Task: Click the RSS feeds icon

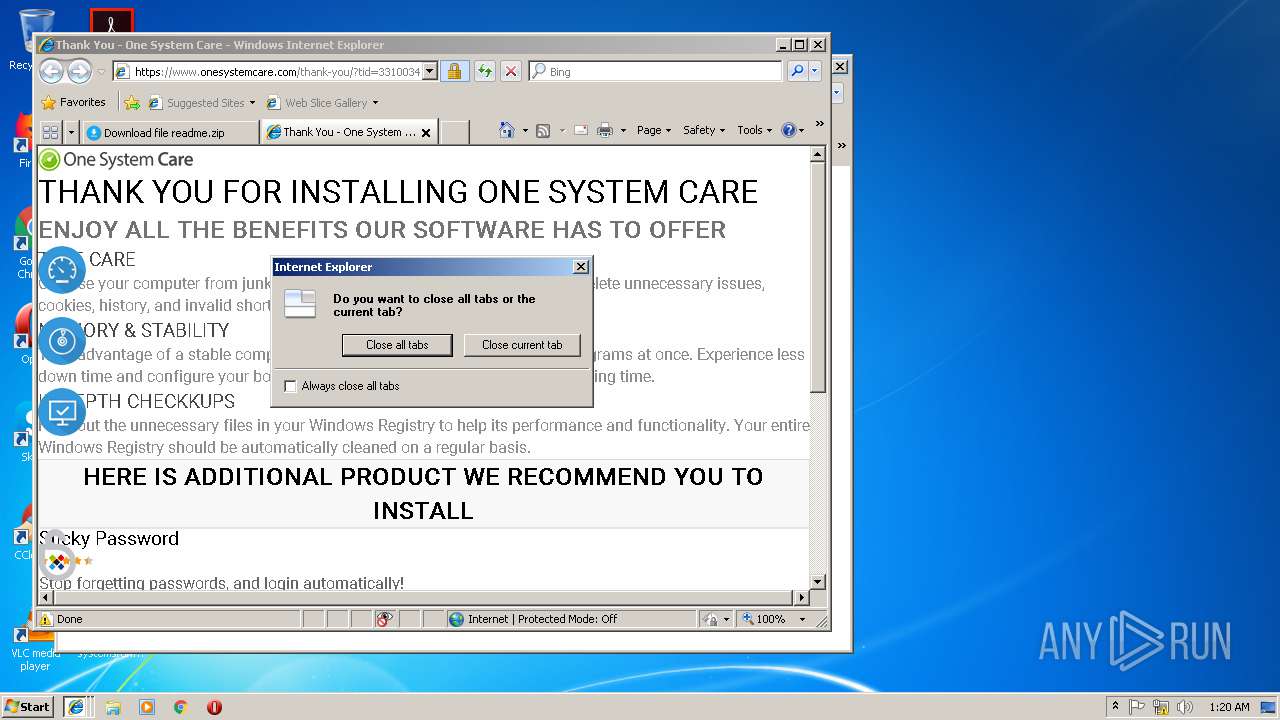Action: click(543, 130)
